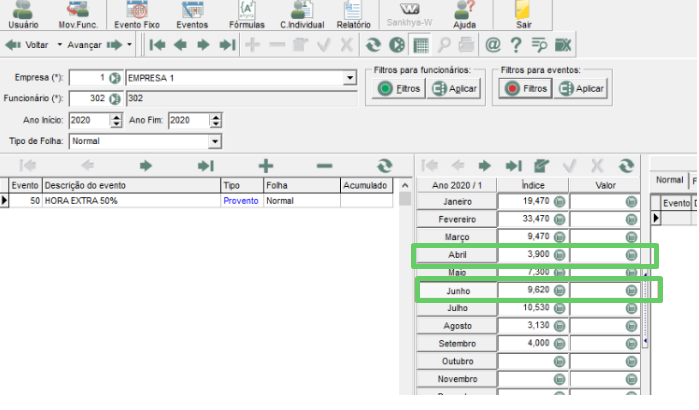Click the Funcionário code input field
The width and height of the screenshot is (699, 410).
pos(88,98)
